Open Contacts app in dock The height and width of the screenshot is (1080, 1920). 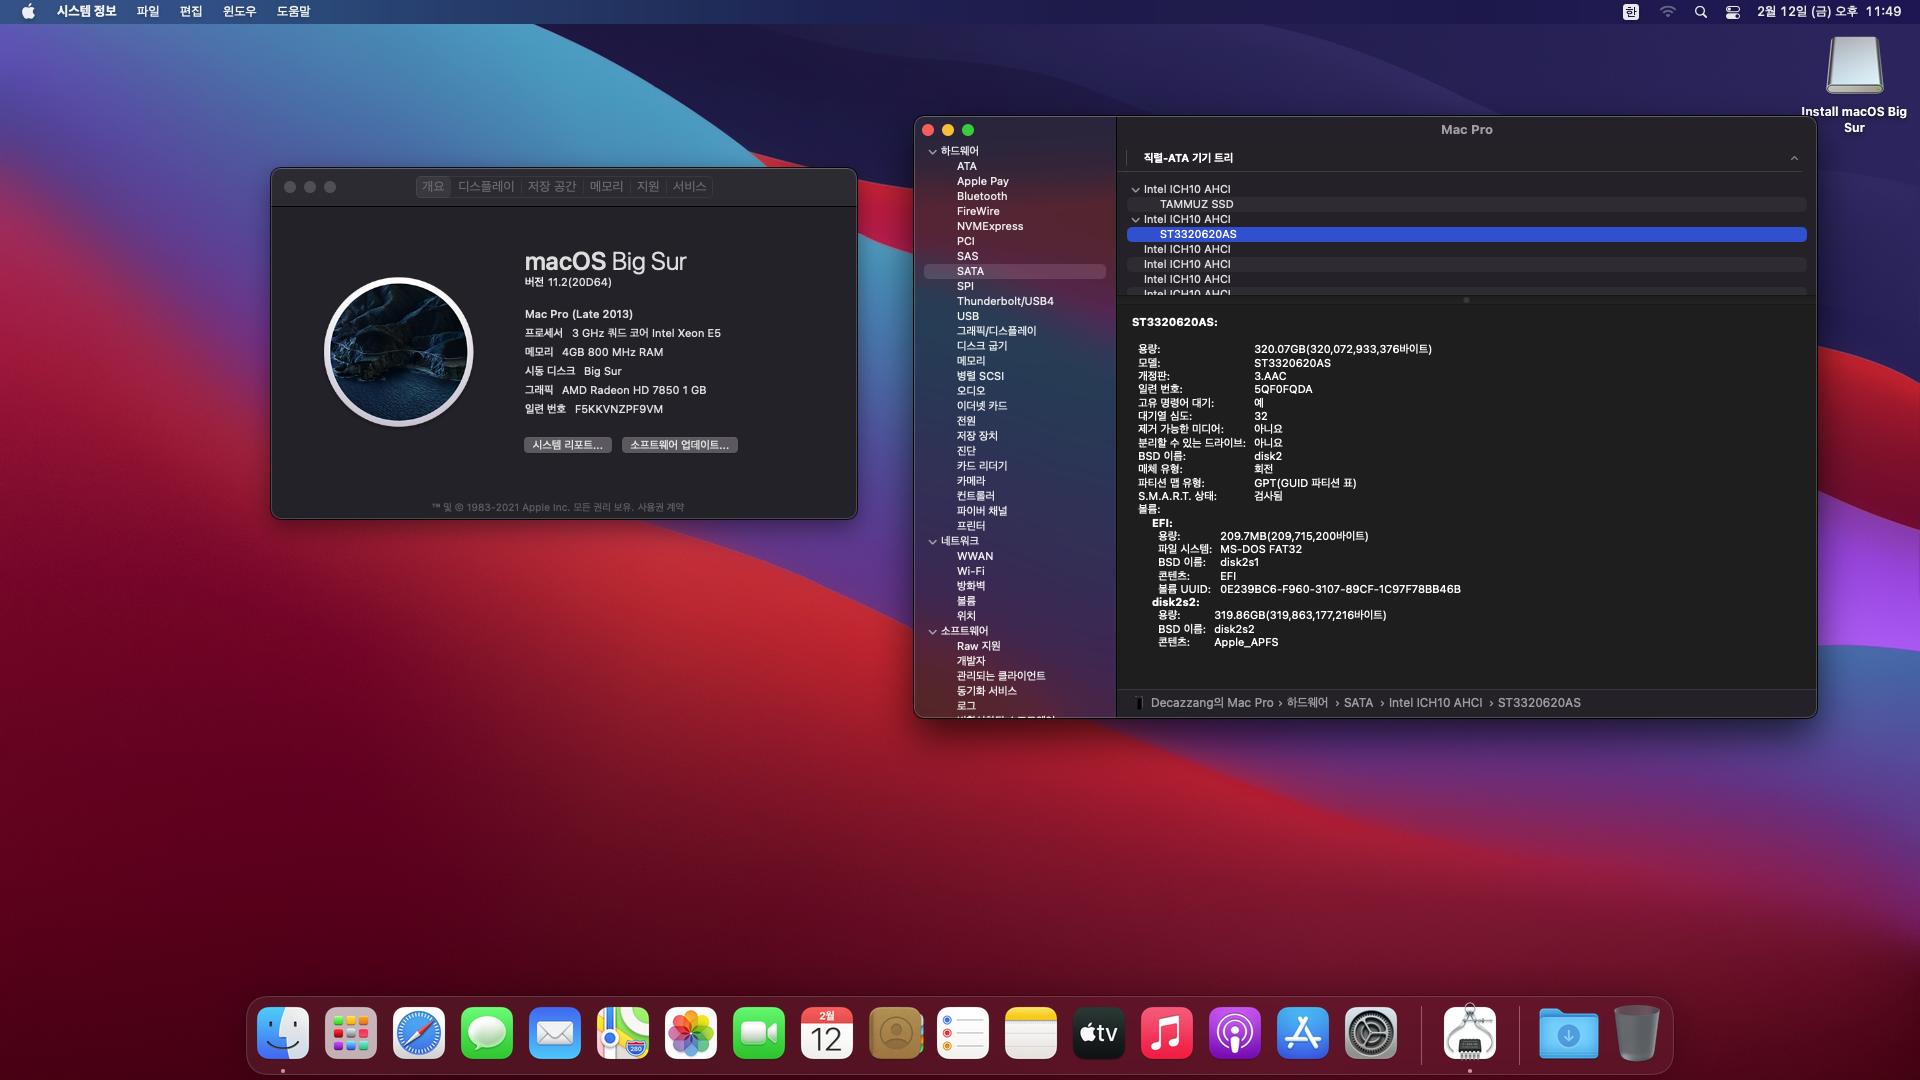pyautogui.click(x=895, y=1033)
